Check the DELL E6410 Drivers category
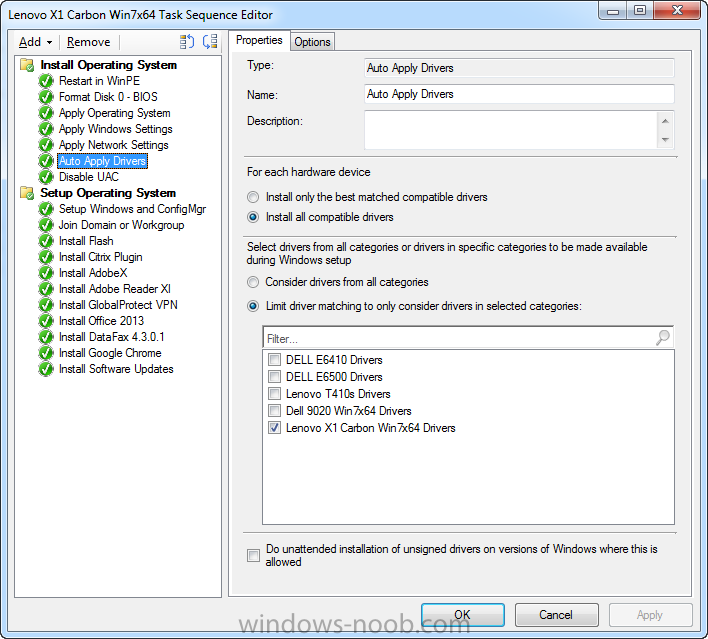Viewport: 708px width, 639px height. point(274,359)
